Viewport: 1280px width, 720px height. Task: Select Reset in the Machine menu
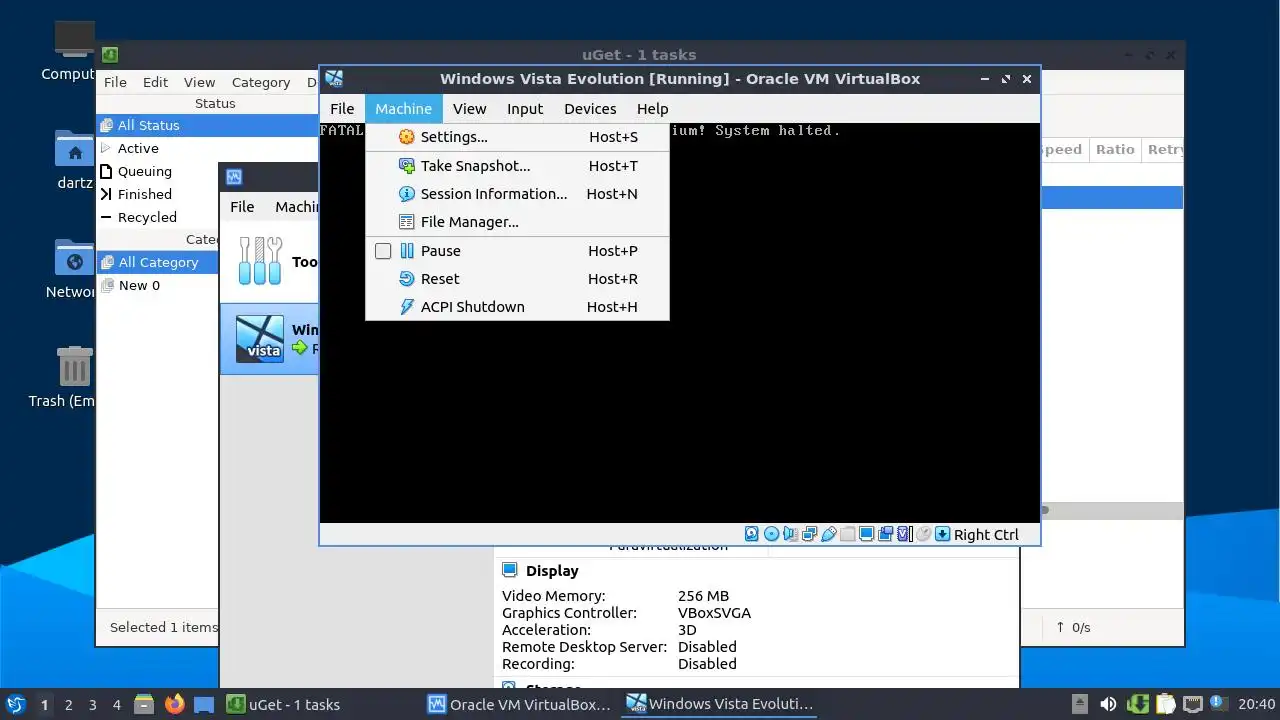517,279
